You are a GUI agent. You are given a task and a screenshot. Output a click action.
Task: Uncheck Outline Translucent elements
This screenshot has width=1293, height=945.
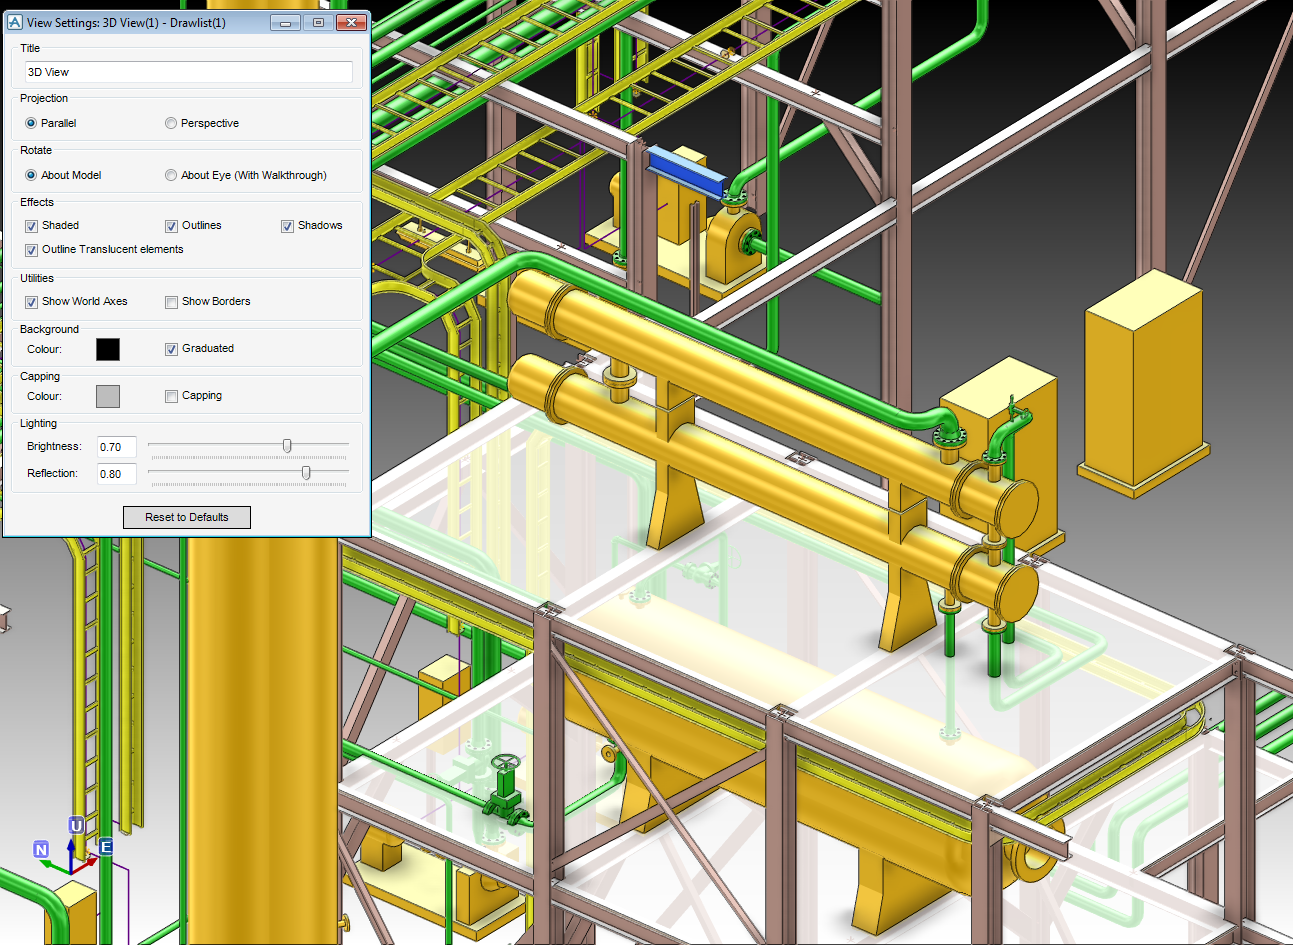tap(31, 250)
